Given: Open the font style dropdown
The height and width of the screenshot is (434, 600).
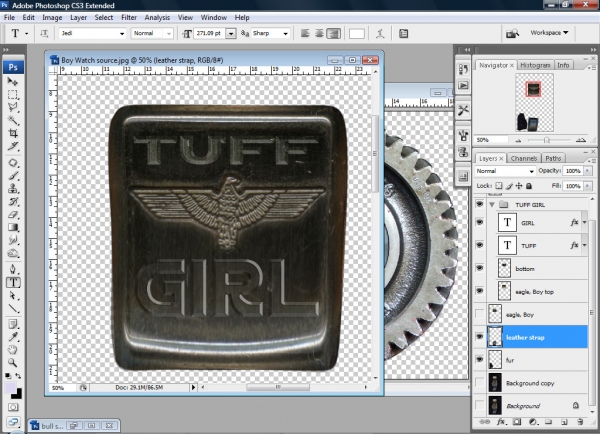Looking at the screenshot, I should coord(168,34).
